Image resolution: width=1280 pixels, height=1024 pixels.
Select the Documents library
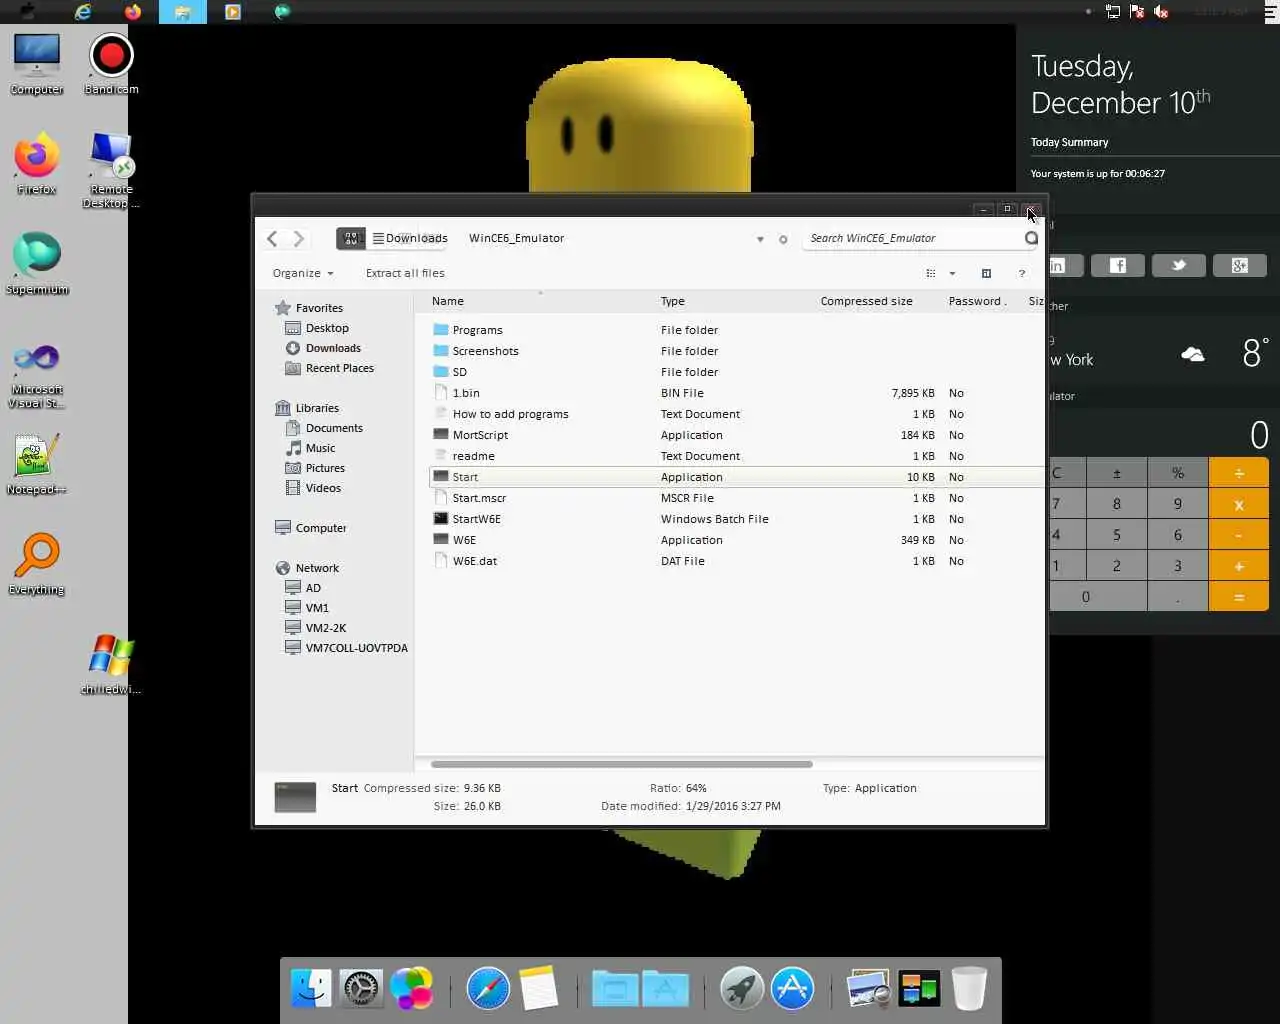point(334,428)
